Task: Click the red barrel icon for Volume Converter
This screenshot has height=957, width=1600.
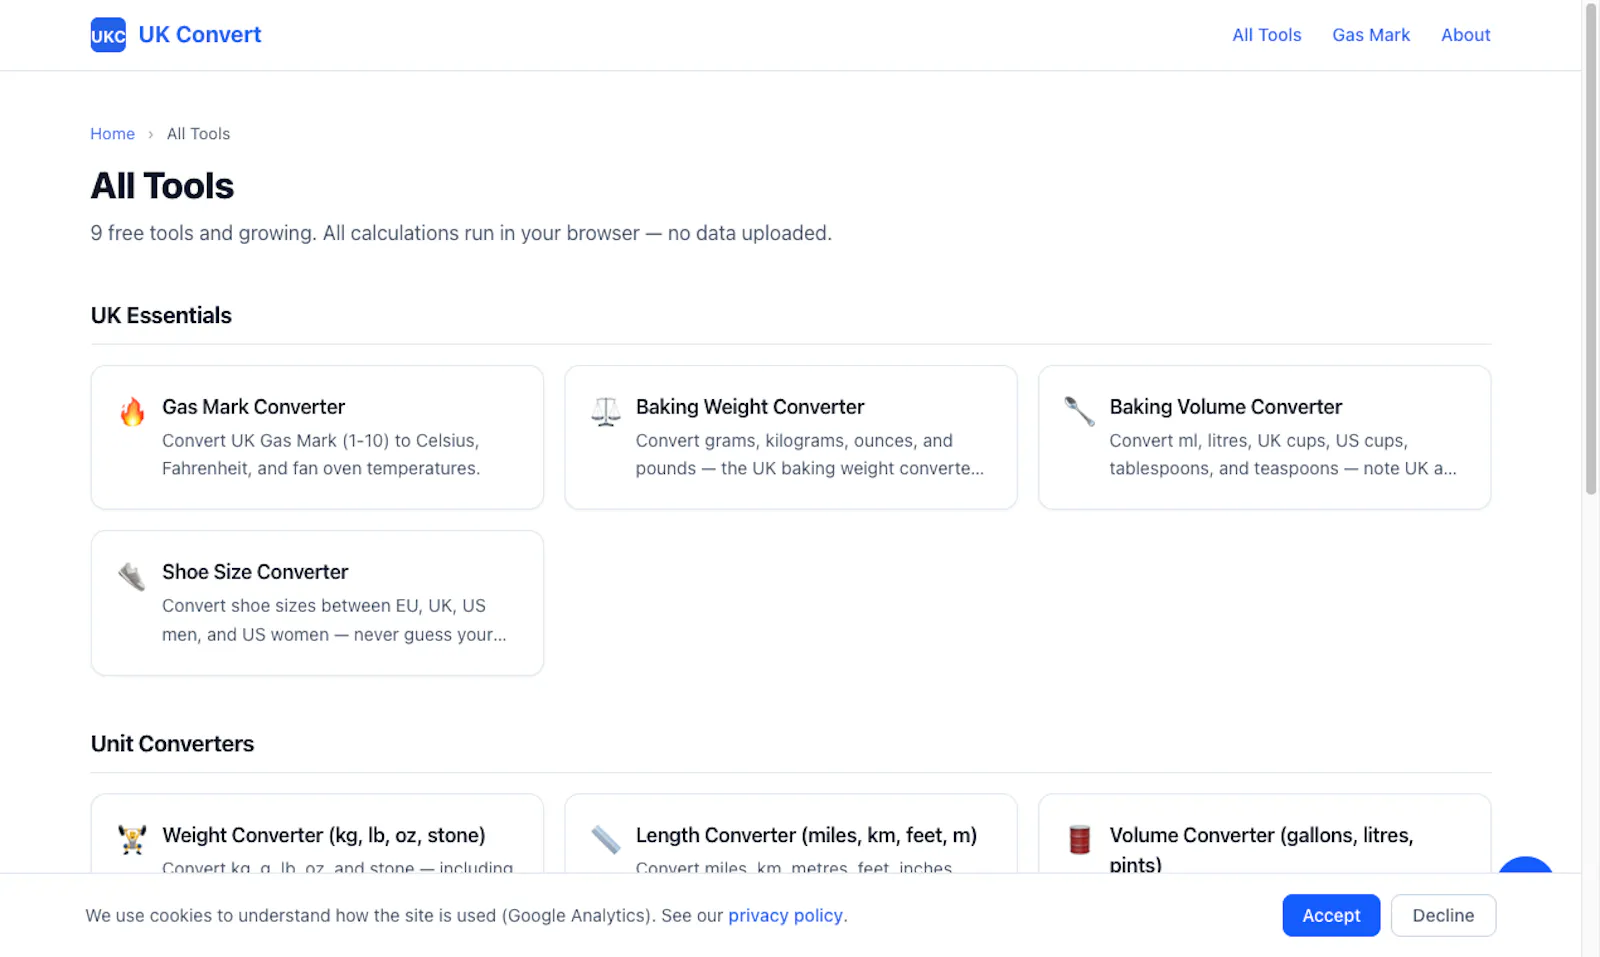Action: pos(1079,839)
